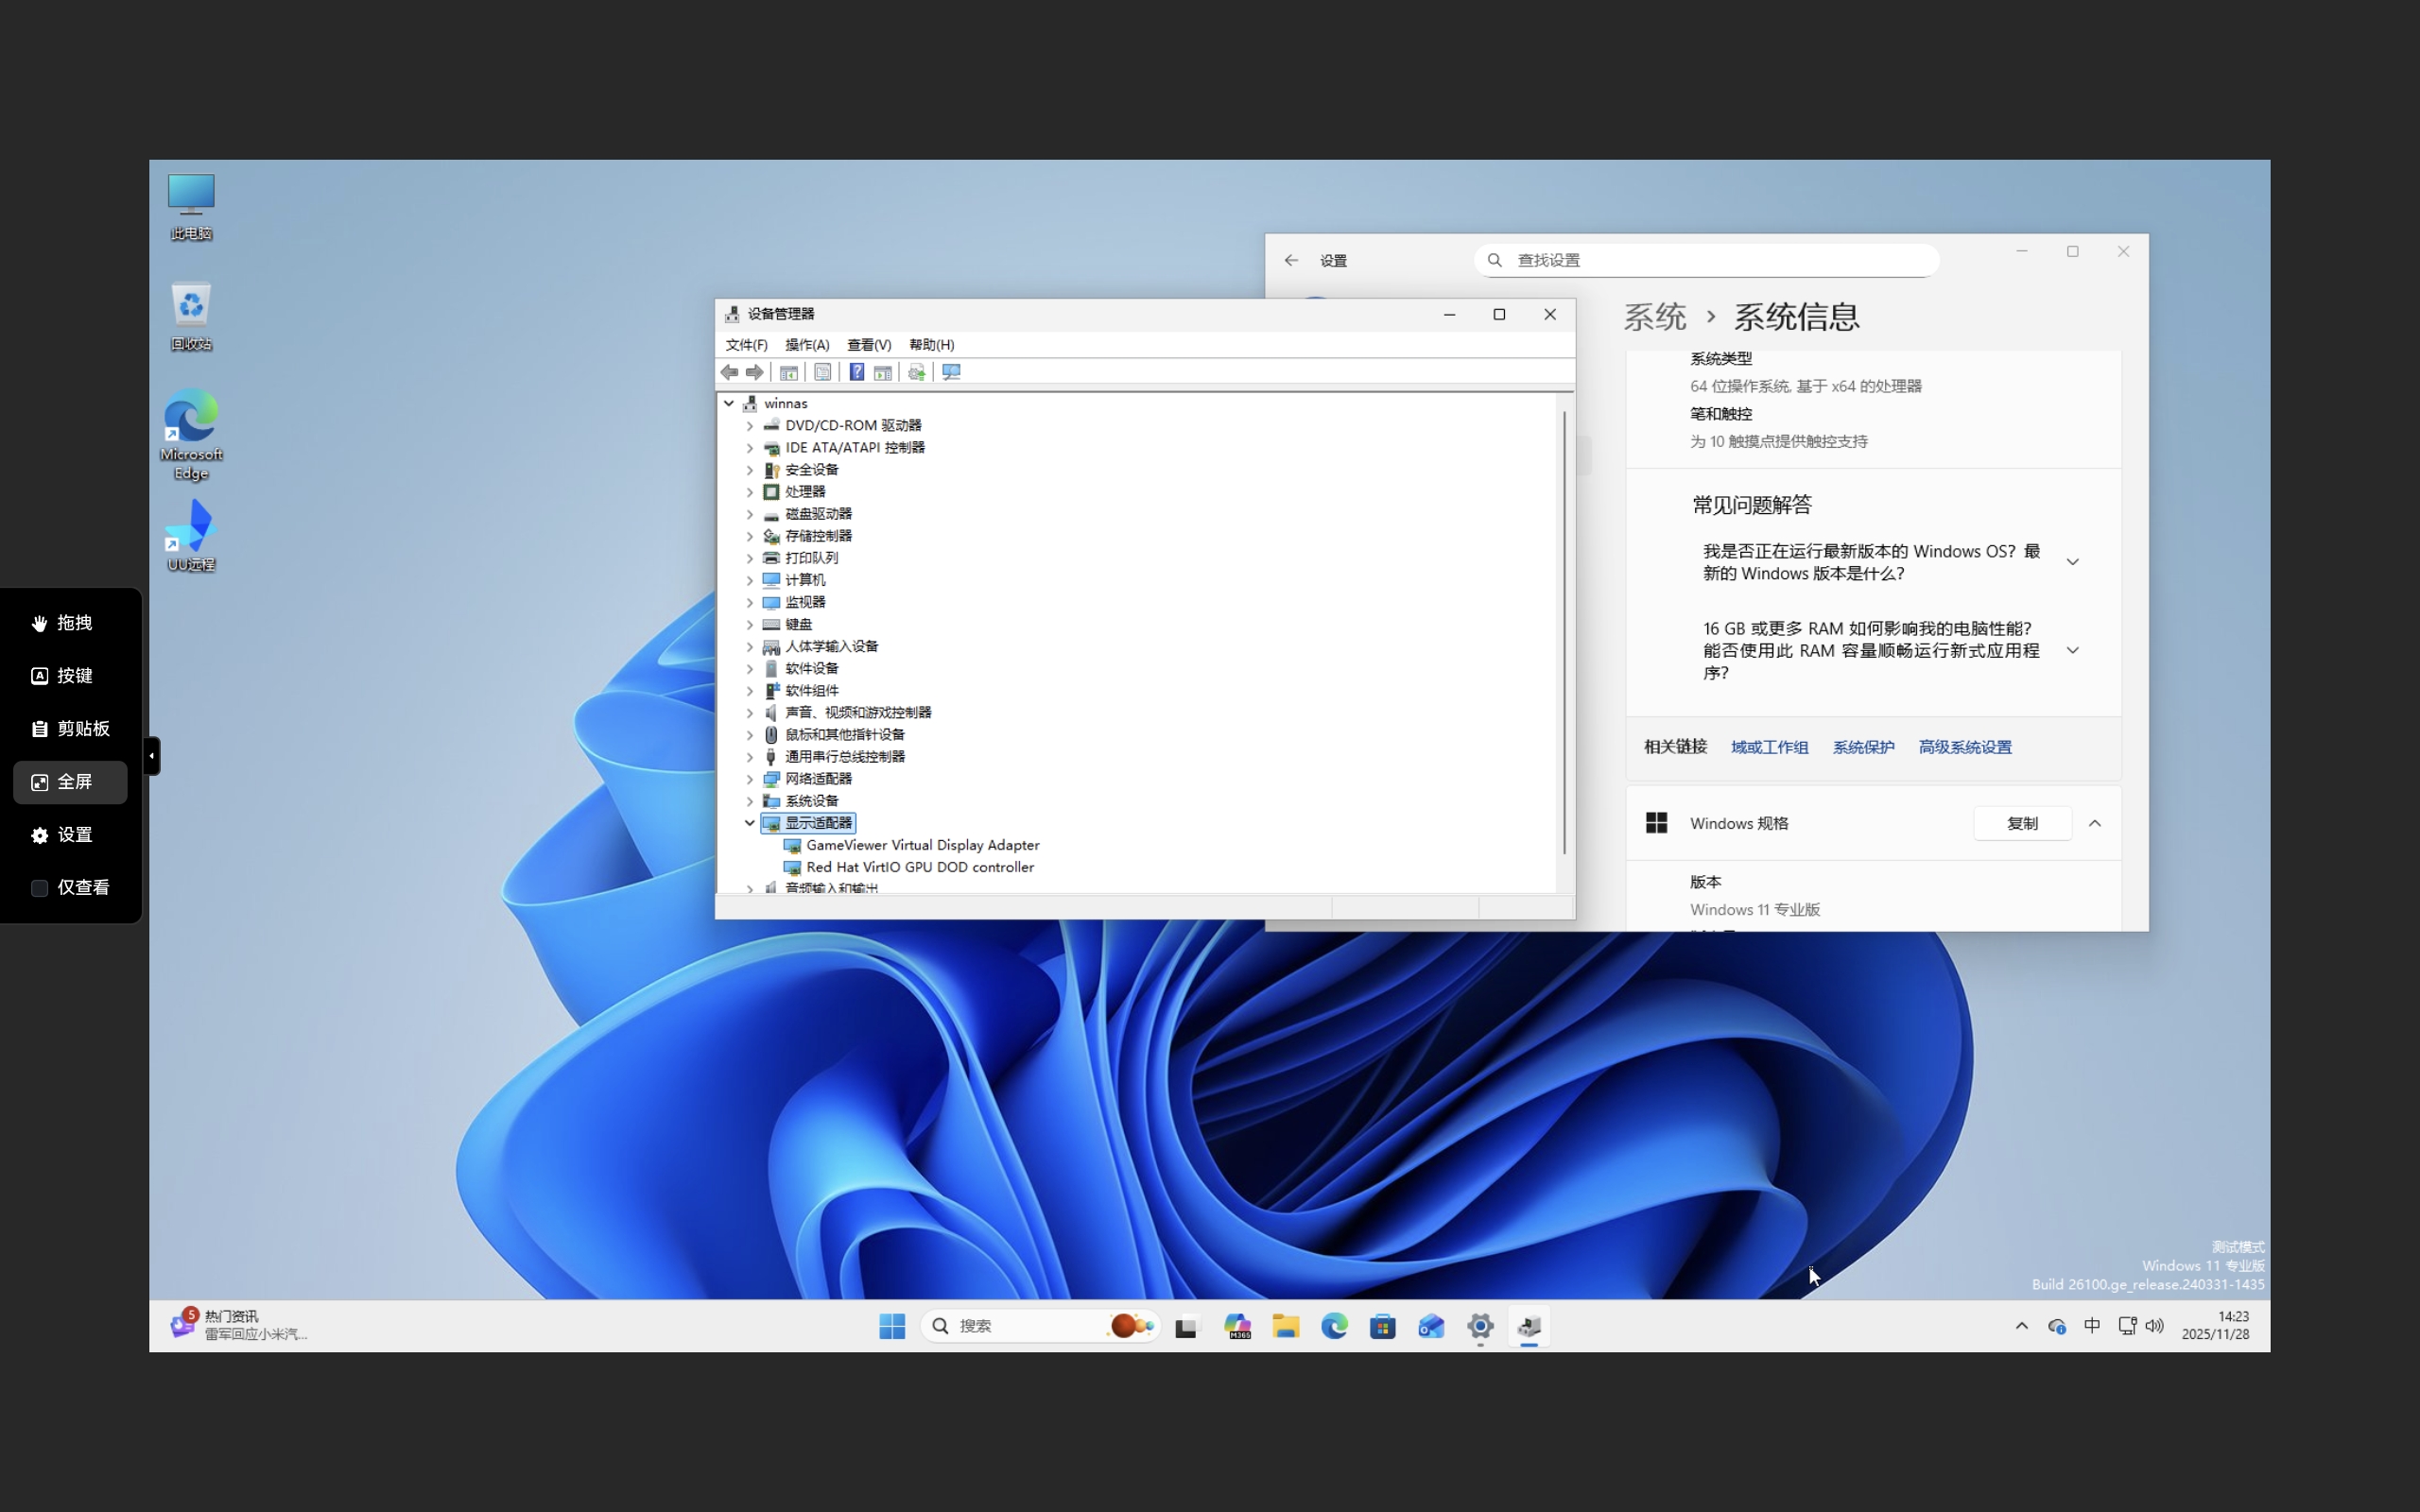This screenshot has width=2420, height=1512.
Task: Click the back navigation arrow in Device Manager
Action: point(728,371)
